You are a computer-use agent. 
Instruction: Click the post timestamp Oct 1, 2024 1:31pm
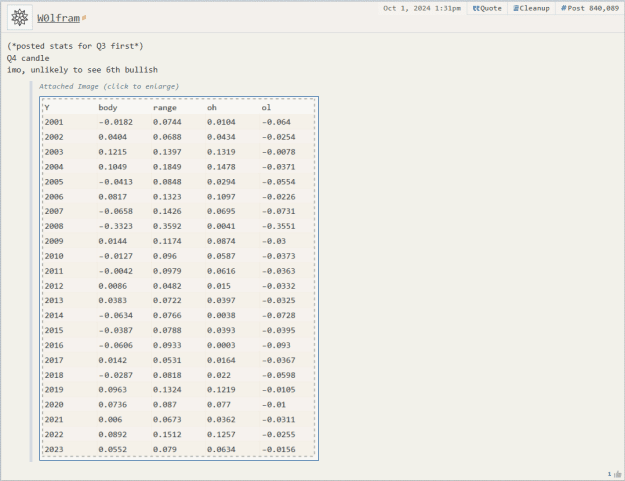[422, 8]
